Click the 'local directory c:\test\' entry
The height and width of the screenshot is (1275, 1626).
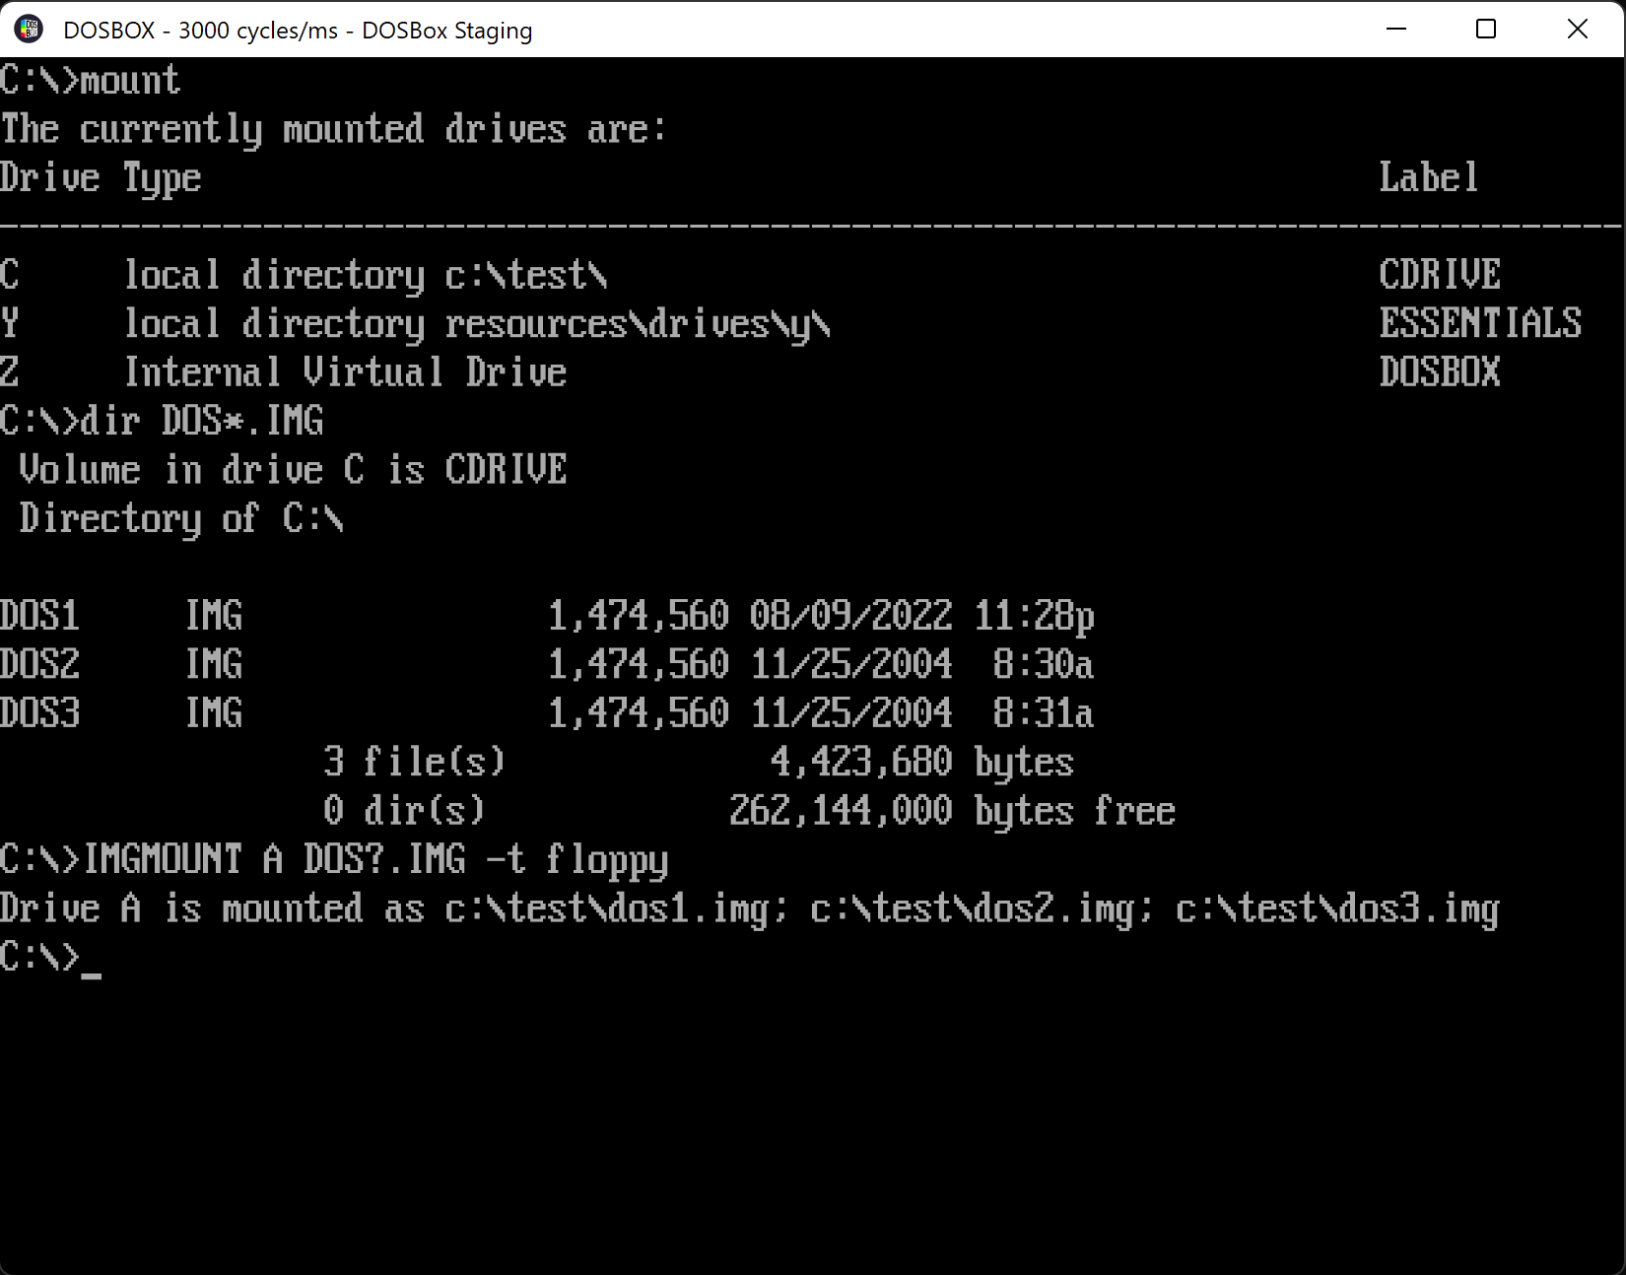pyautogui.click(x=365, y=275)
